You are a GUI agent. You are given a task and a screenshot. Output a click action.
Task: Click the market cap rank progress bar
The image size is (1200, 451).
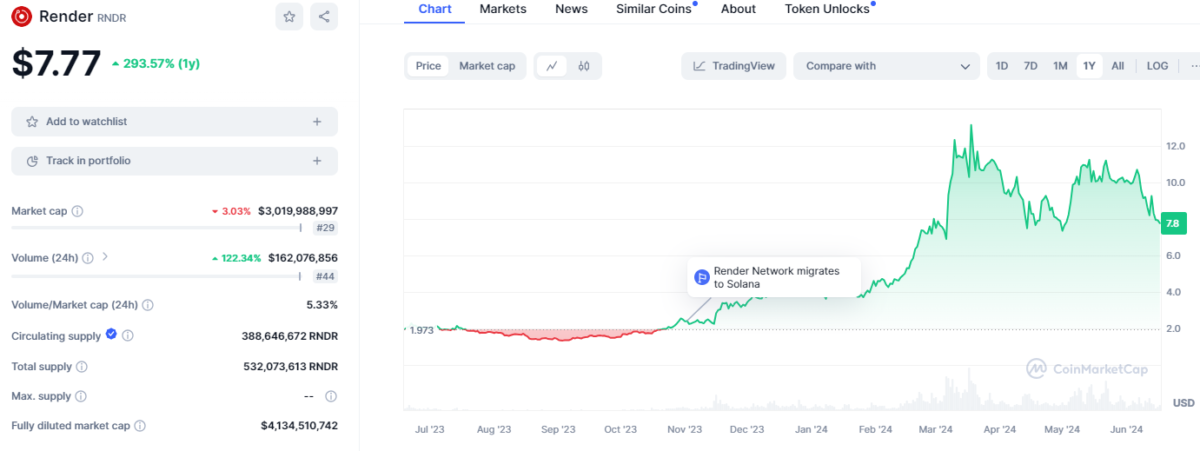pos(160,228)
